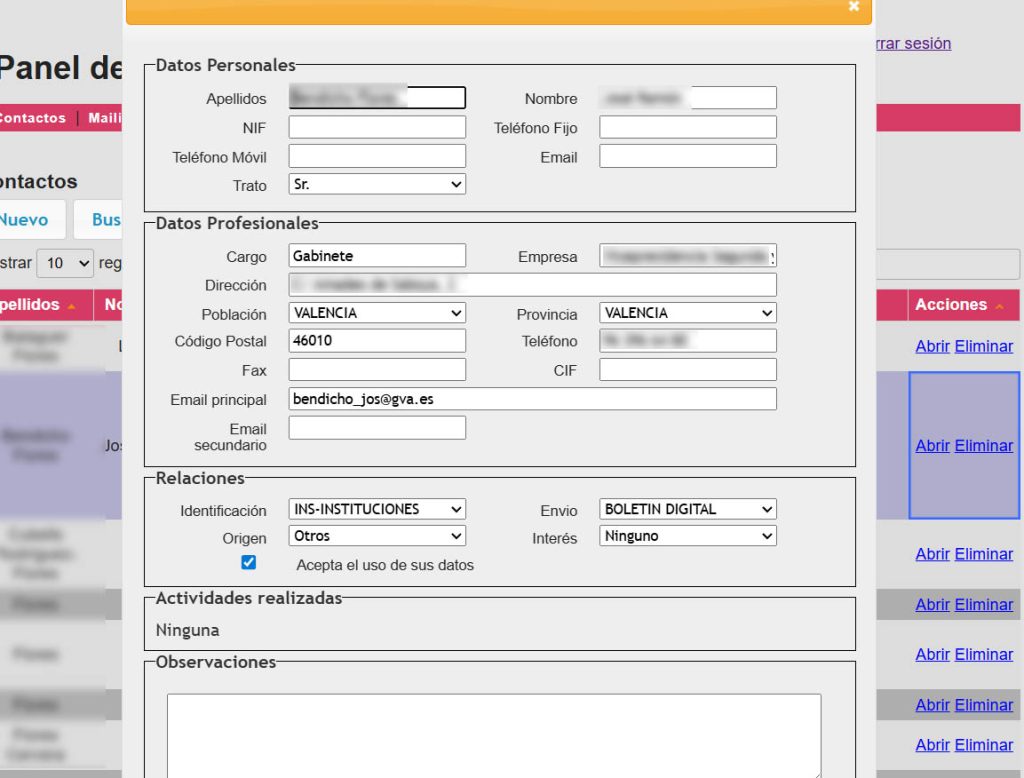Click the Cargo input field
This screenshot has width=1024, height=778.
(x=377, y=256)
